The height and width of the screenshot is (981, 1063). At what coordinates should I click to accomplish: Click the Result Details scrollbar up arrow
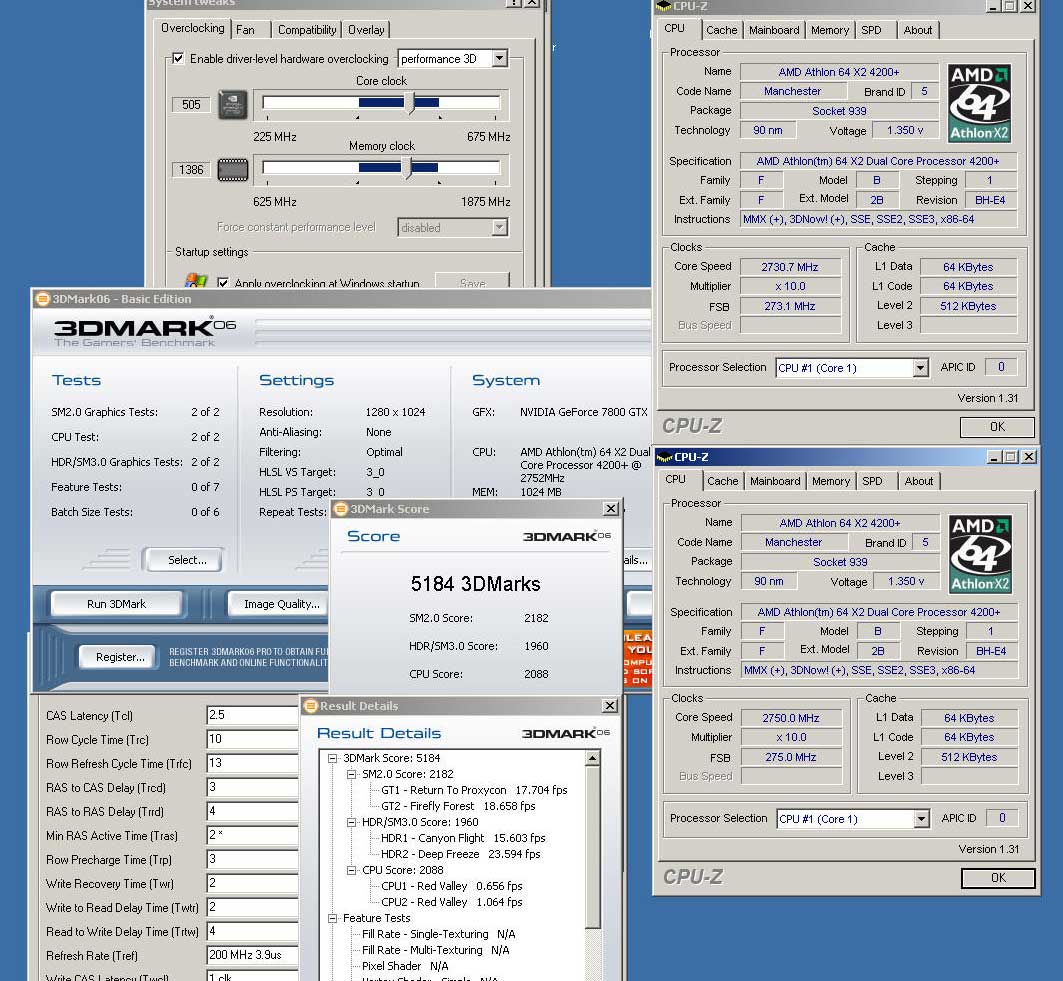click(593, 758)
